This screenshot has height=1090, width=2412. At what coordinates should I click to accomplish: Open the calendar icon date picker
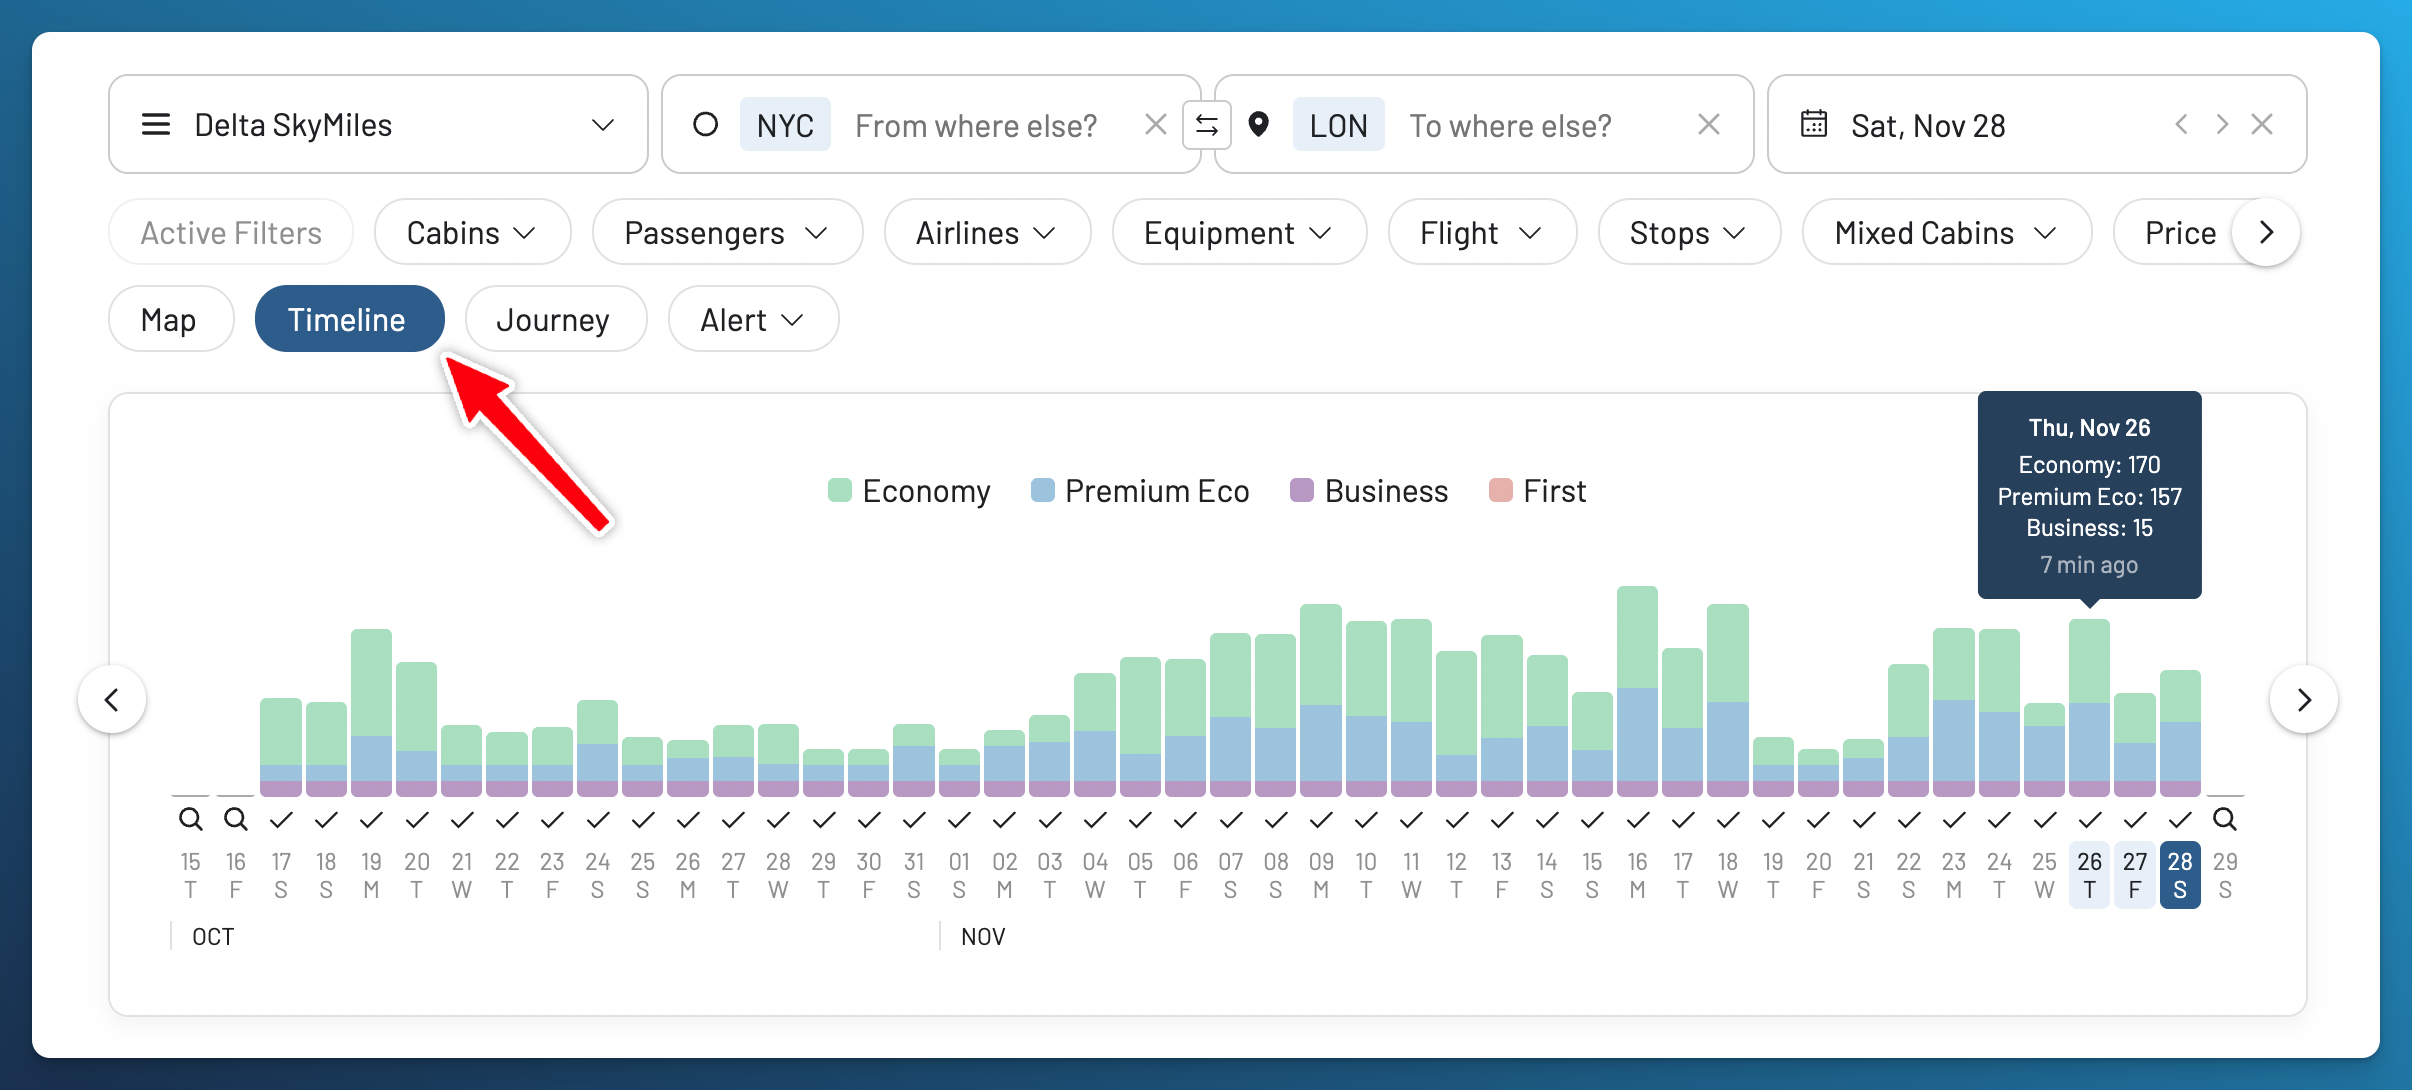point(1814,124)
